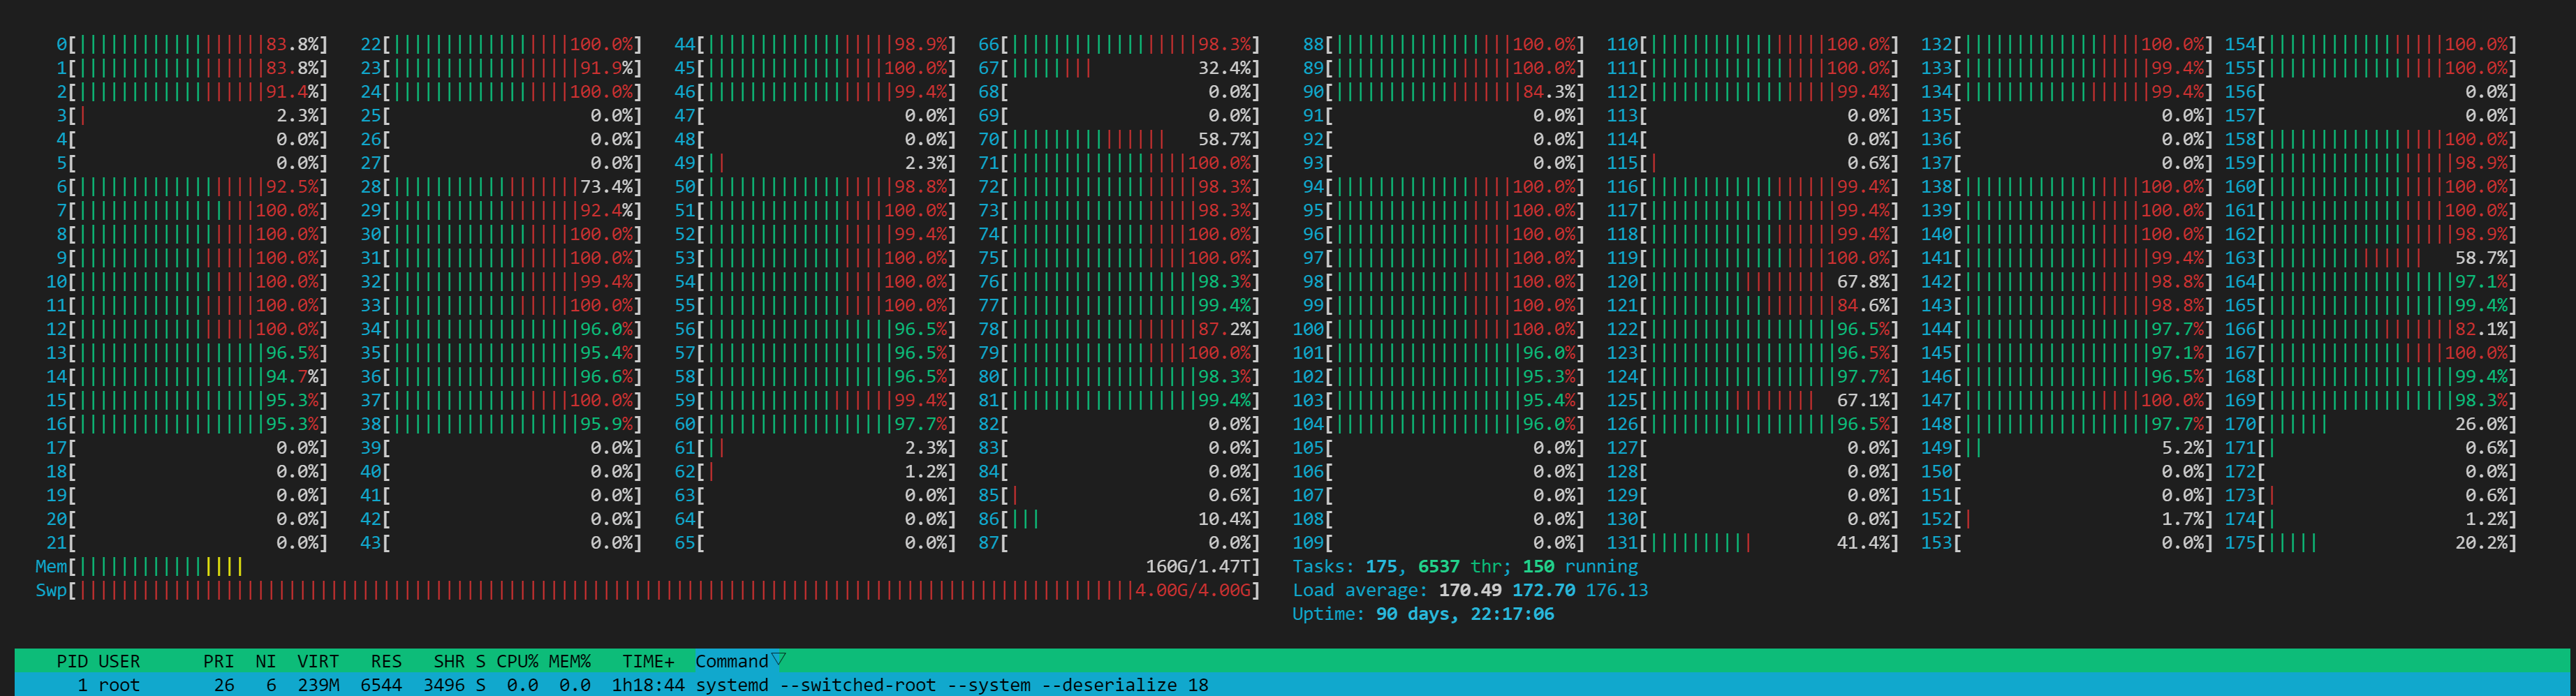
Task: Sort by the NI column header
Action: 265,661
